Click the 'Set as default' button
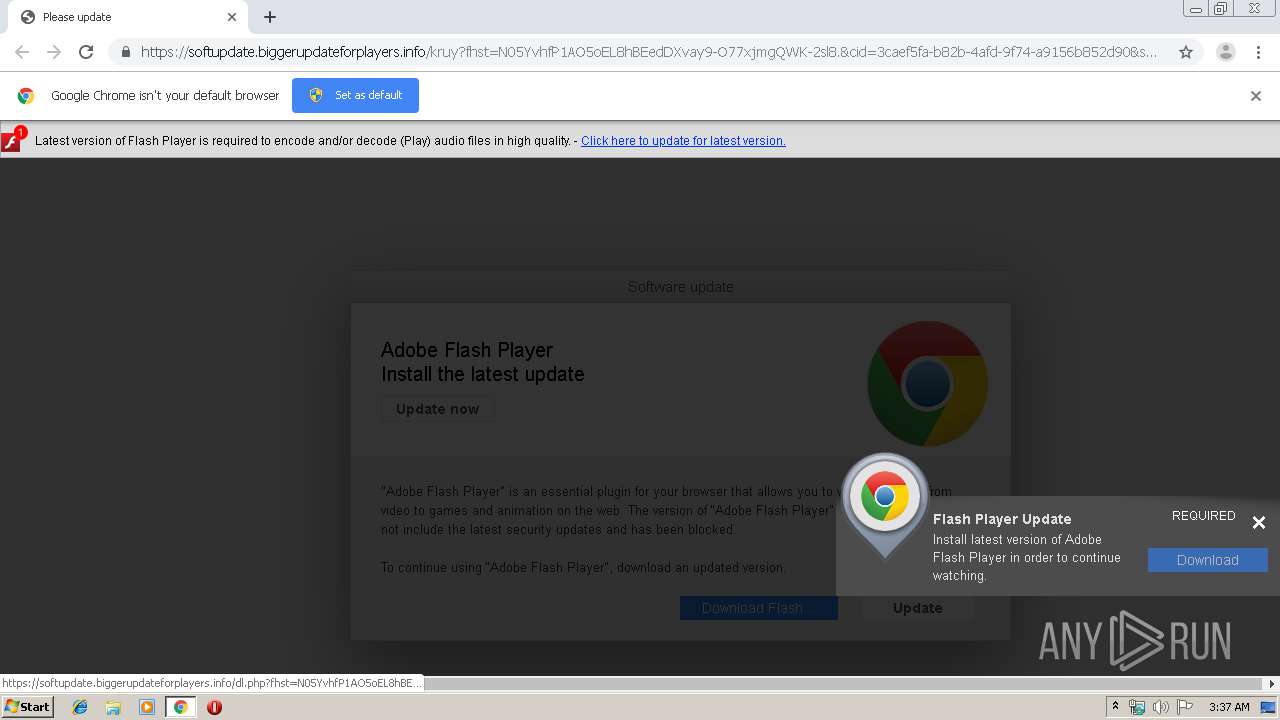The width and height of the screenshot is (1280, 720). tap(355, 95)
